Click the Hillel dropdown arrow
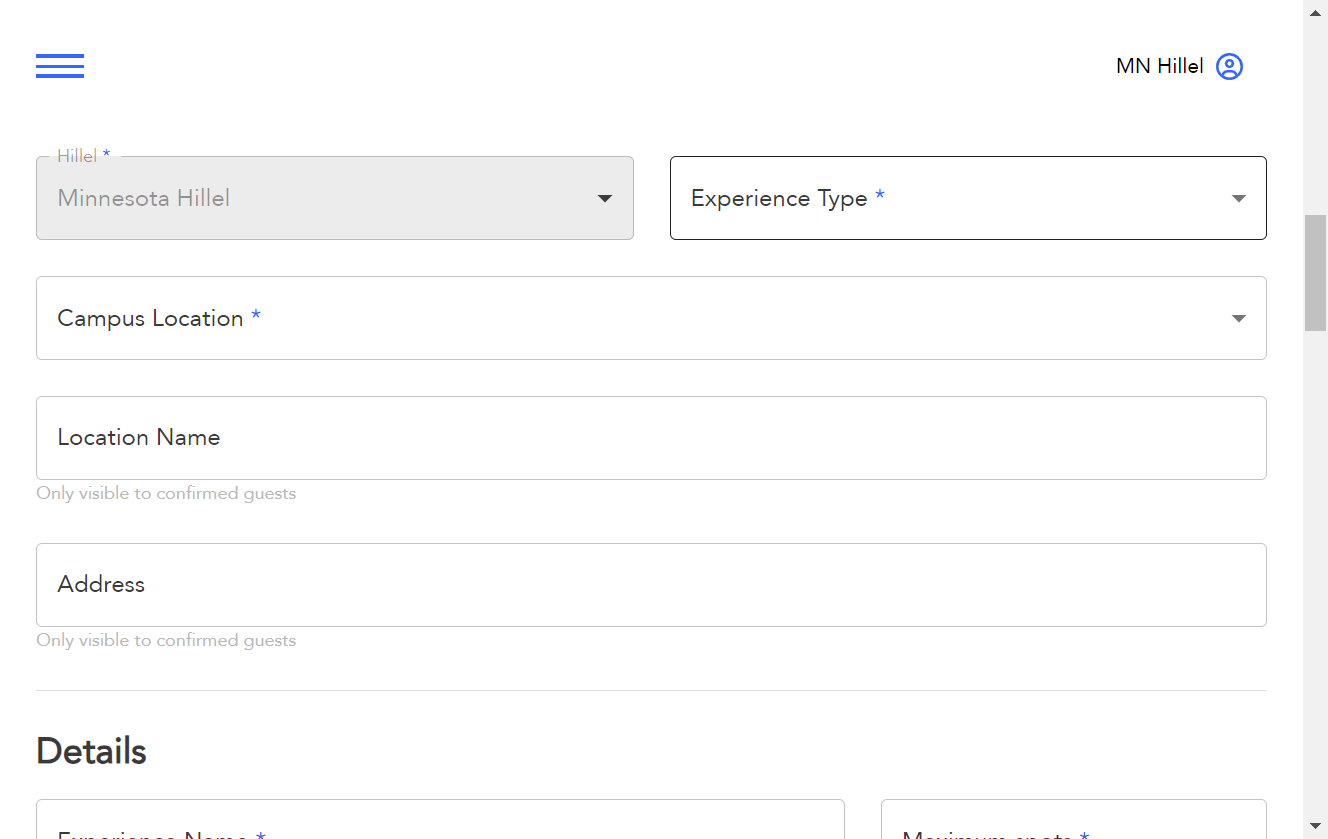This screenshot has height=839, width=1328. [605, 198]
